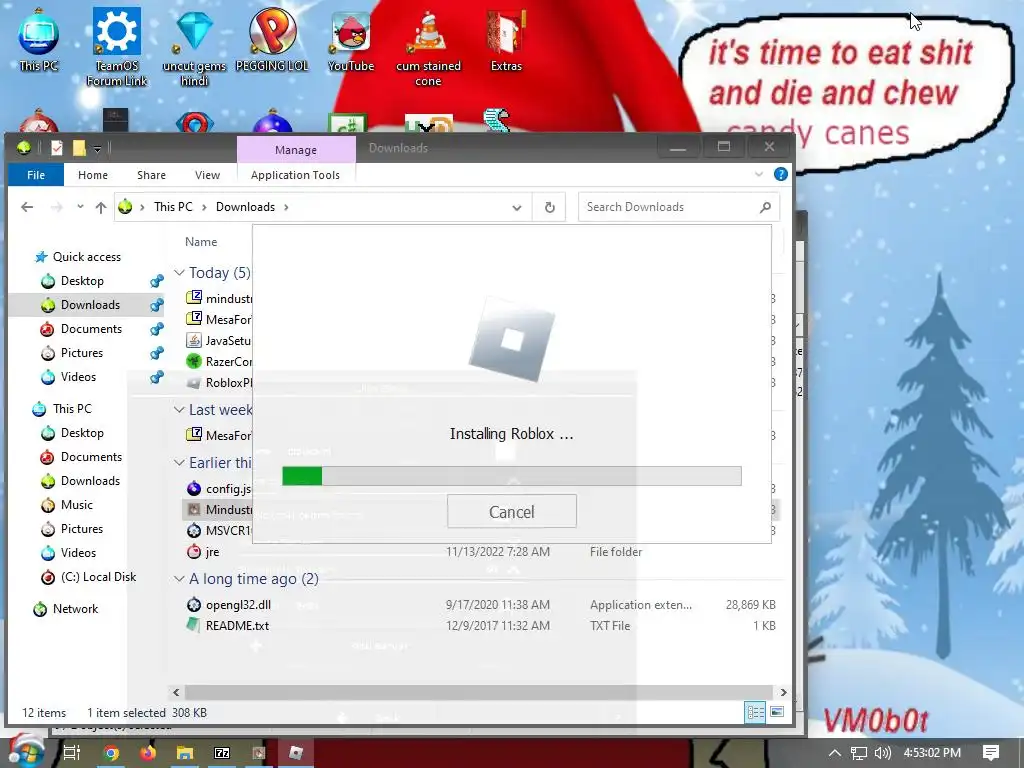
Task: Select Music under This PC
Action: click(x=76, y=505)
